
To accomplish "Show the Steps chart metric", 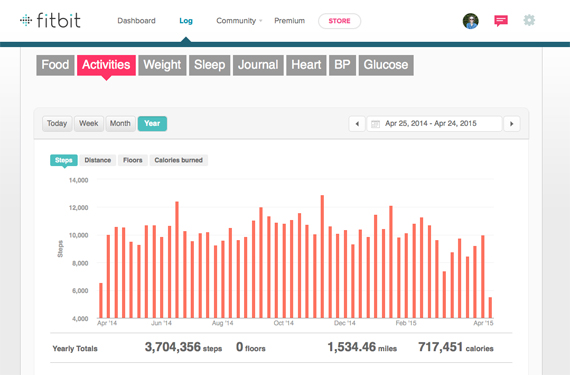I will (64, 160).
